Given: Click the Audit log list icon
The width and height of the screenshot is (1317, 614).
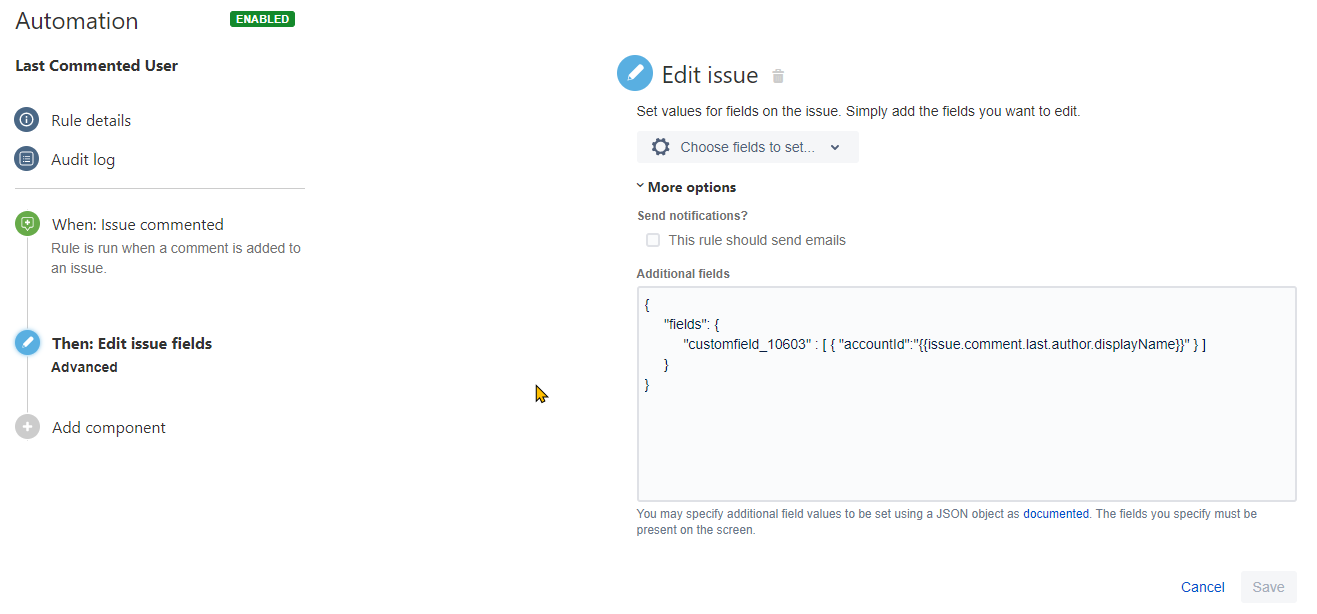Looking at the screenshot, I should pos(27,159).
